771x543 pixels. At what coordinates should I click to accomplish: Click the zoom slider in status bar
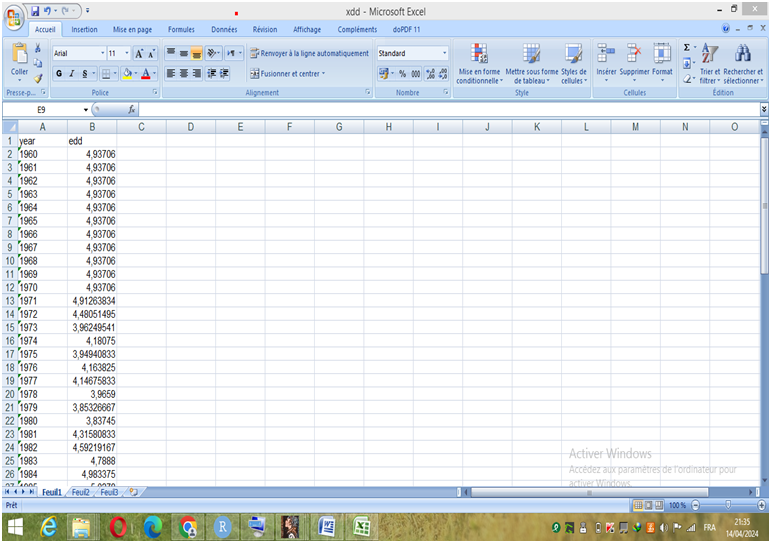point(727,506)
